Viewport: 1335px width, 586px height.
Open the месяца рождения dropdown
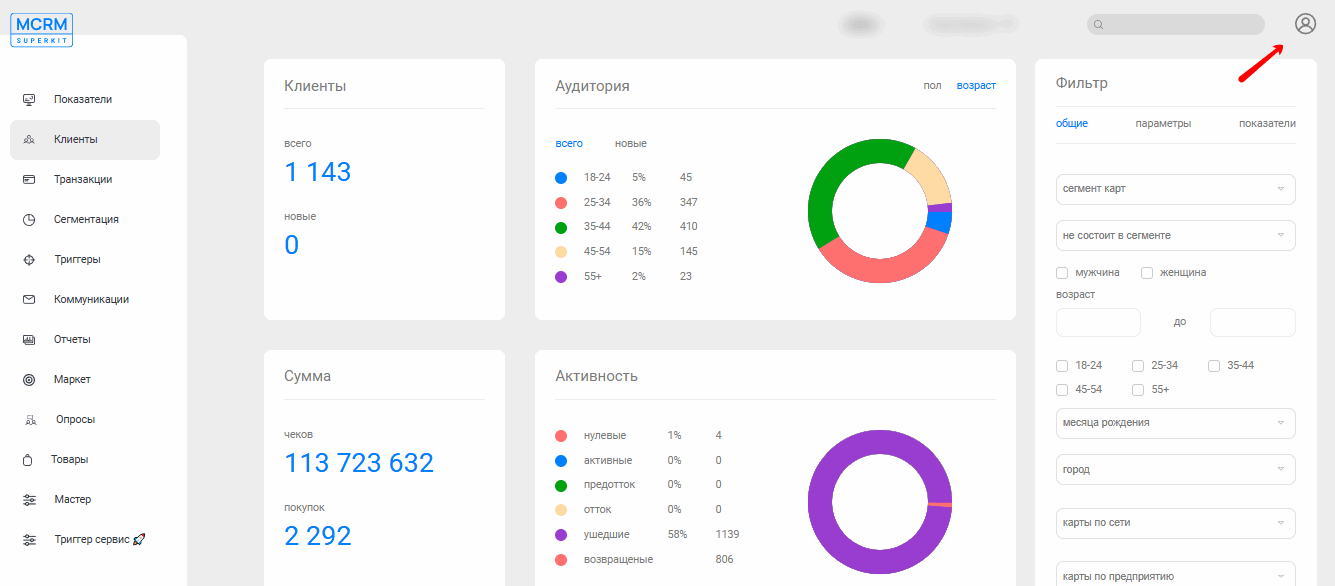pyautogui.click(x=1176, y=423)
